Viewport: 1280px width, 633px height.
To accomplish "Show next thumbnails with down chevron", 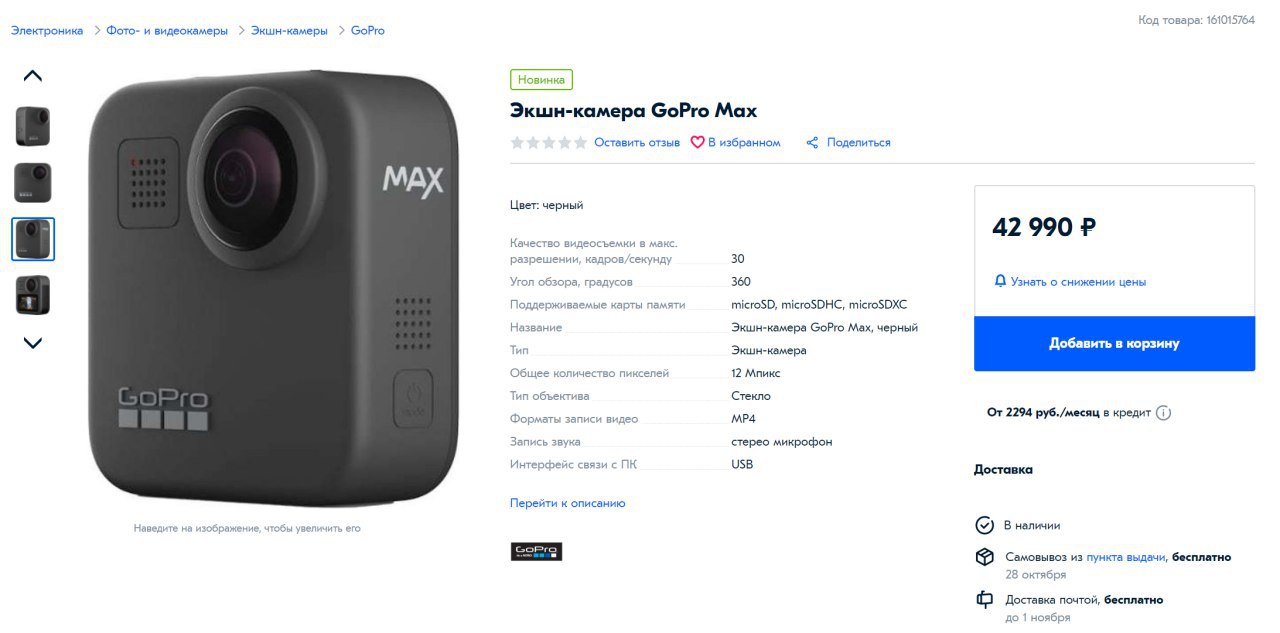I will tap(33, 343).
